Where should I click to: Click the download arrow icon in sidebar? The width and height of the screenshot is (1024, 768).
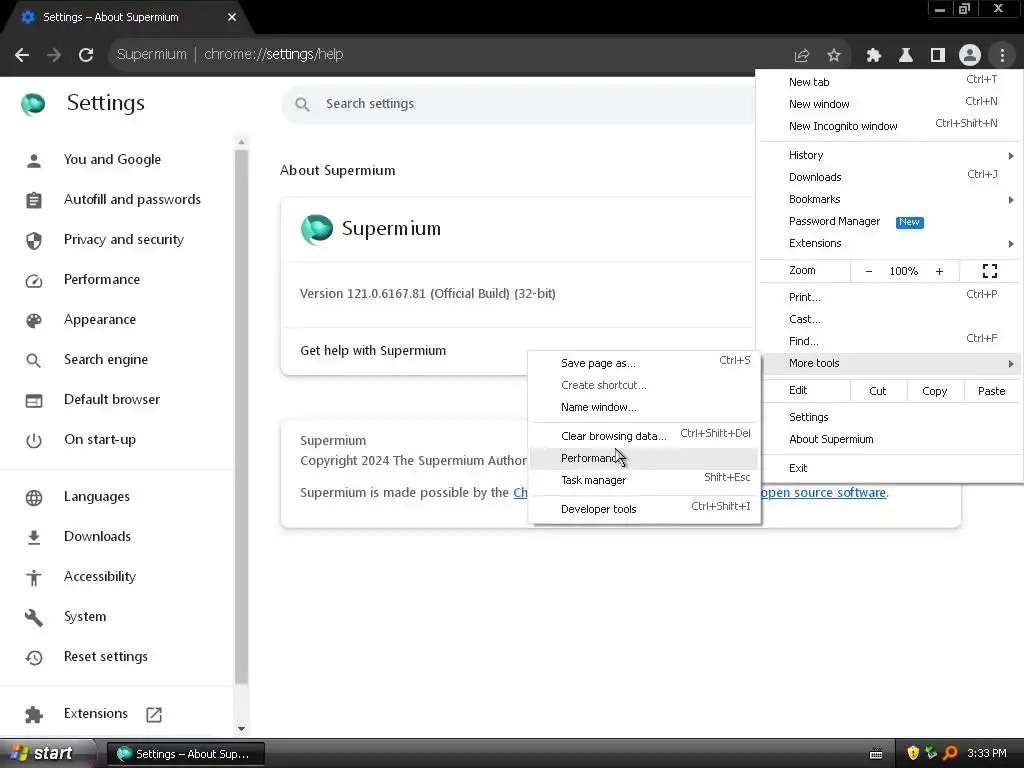[x=34, y=537]
